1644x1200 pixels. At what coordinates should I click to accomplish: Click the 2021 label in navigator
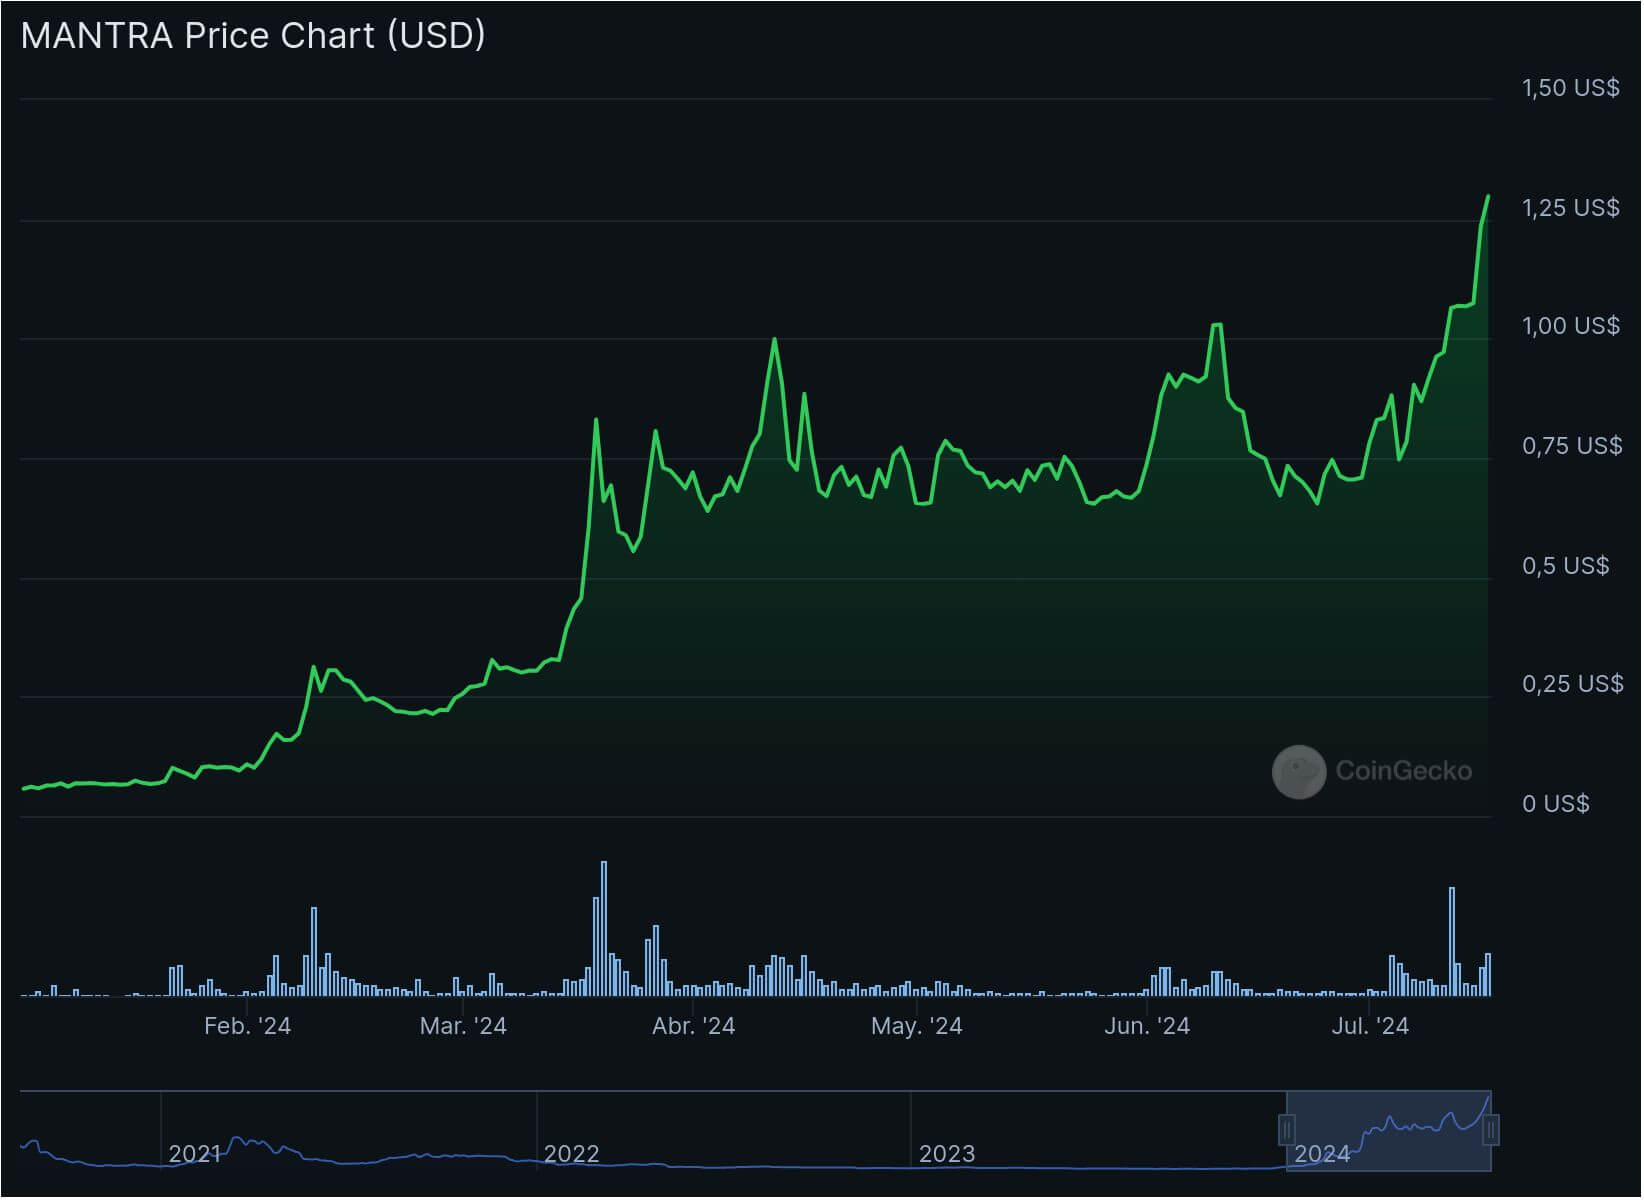coord(194,1154)
